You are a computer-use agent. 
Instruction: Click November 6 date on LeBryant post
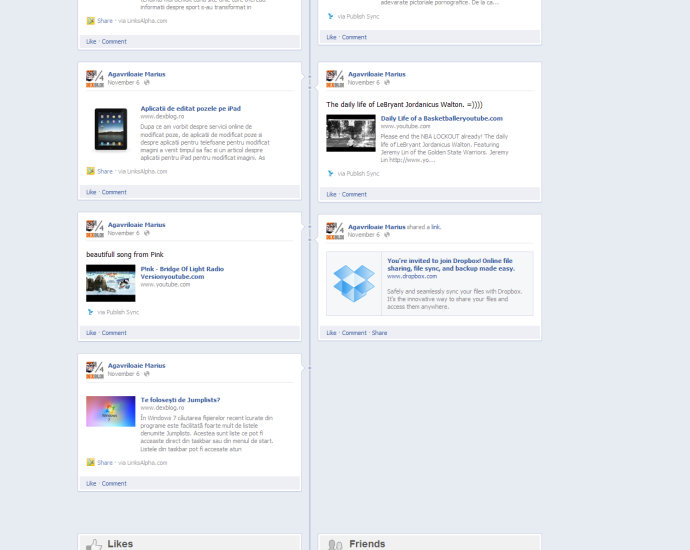(364, 82)
